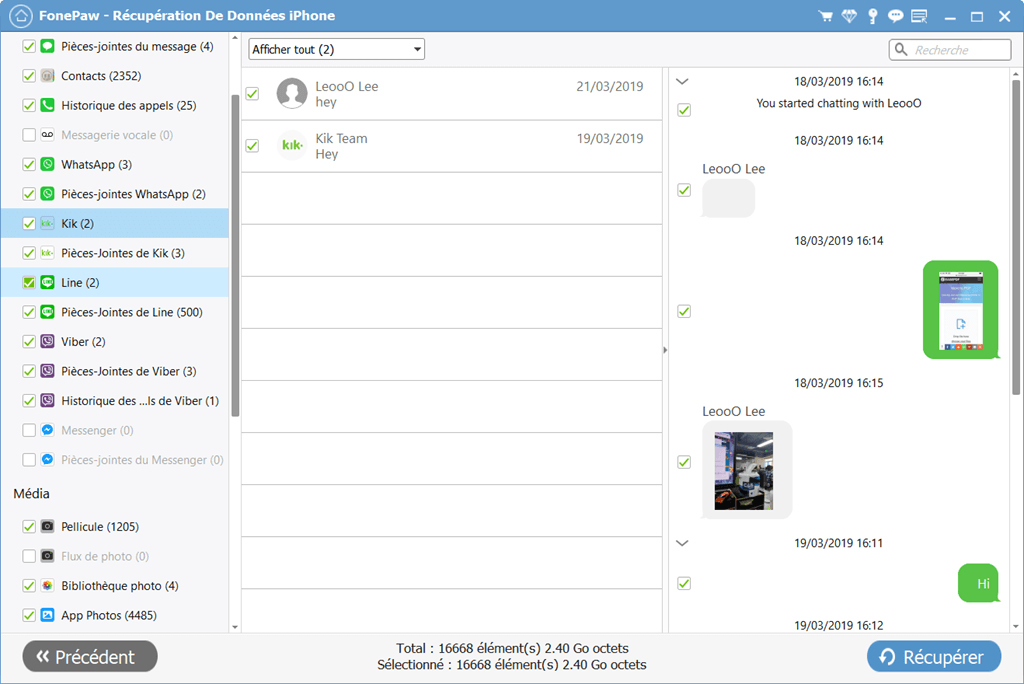Click the App Photos icon

pos(47,615)
